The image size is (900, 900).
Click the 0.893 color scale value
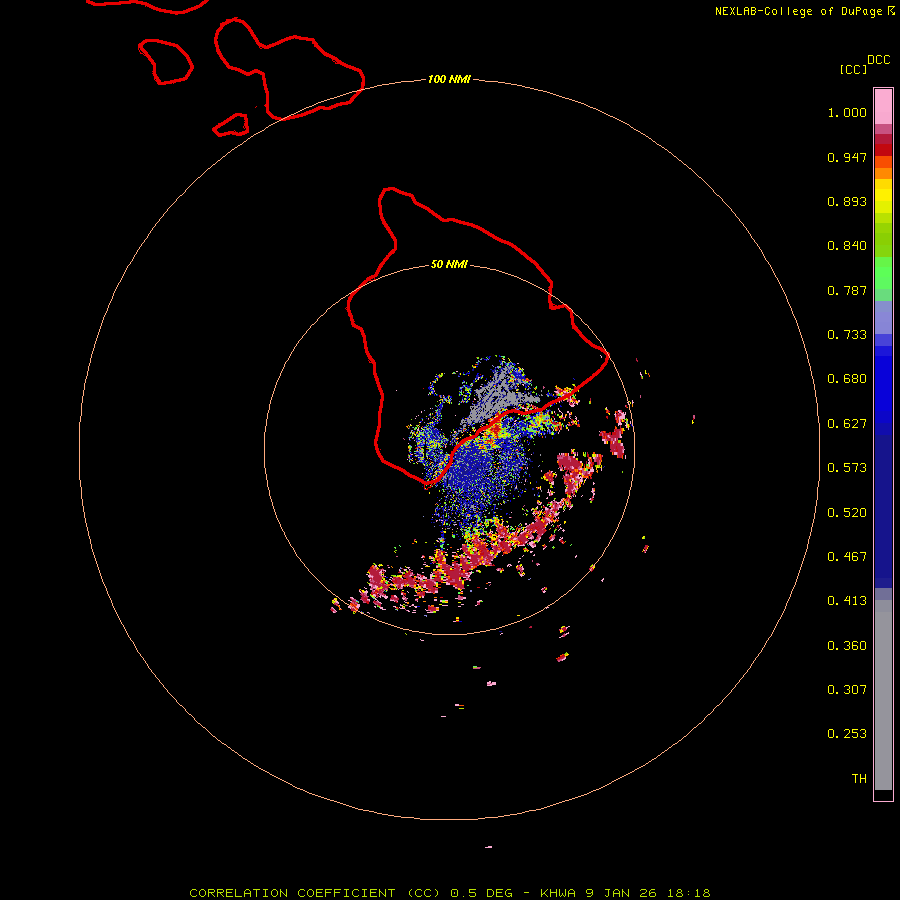(847, 201)
